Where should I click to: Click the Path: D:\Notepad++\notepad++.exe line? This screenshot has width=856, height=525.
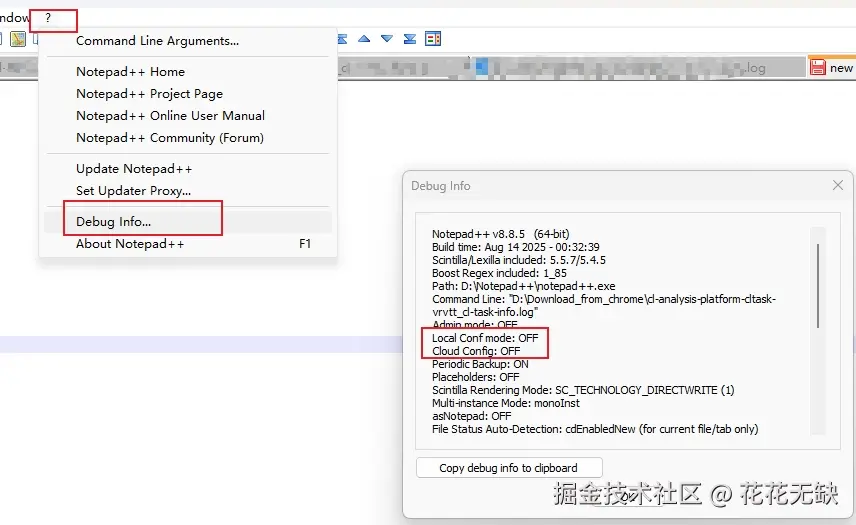[x=524, y=287]
